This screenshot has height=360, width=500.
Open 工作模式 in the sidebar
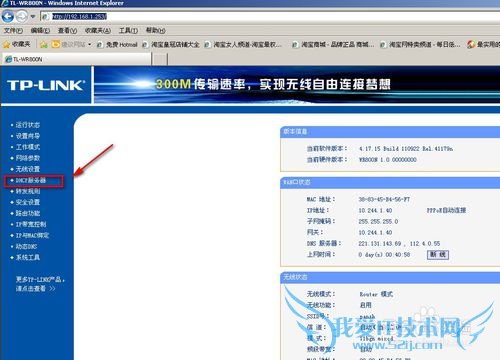[x=28, y=147]
